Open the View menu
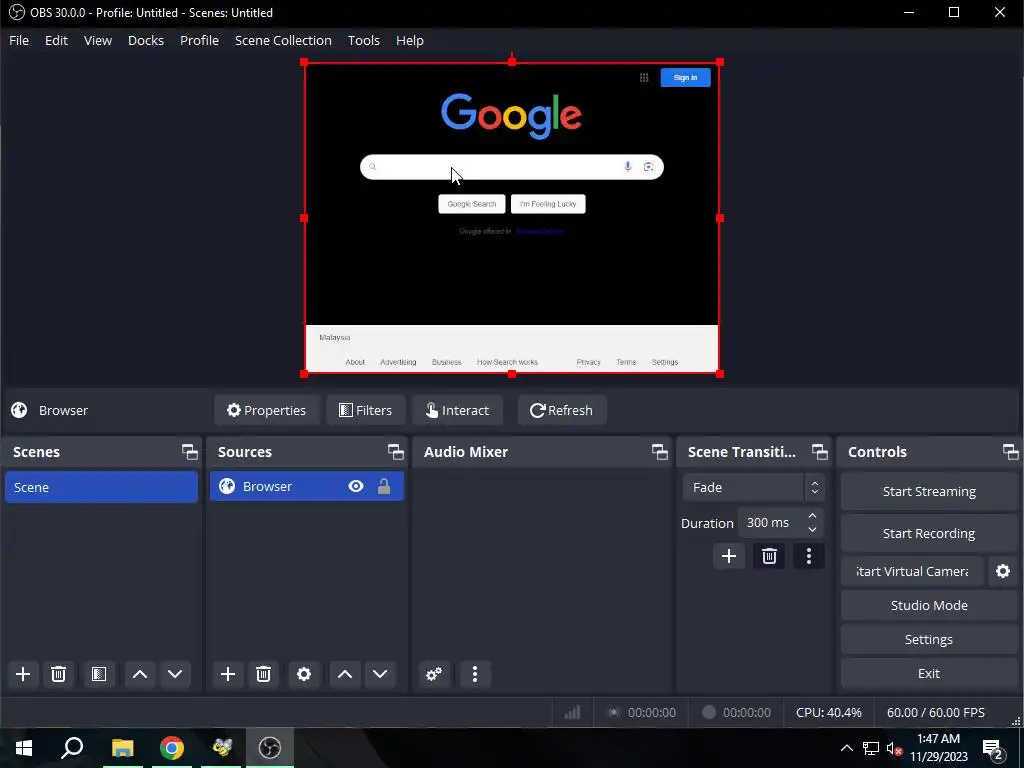1024x768 pixels. point(98,40)
